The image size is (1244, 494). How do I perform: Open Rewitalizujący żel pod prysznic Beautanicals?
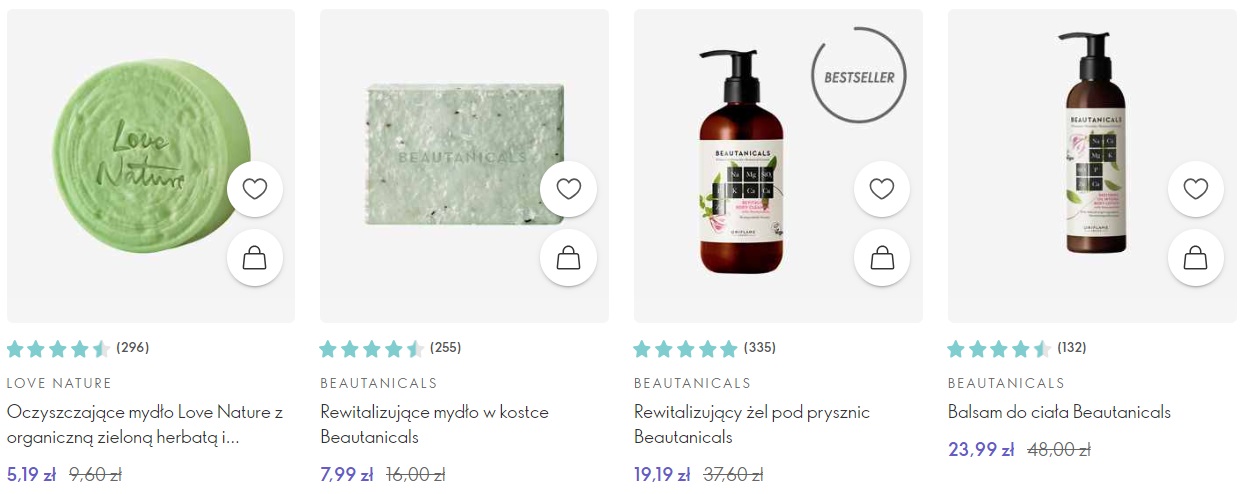[x=752, y=424]
